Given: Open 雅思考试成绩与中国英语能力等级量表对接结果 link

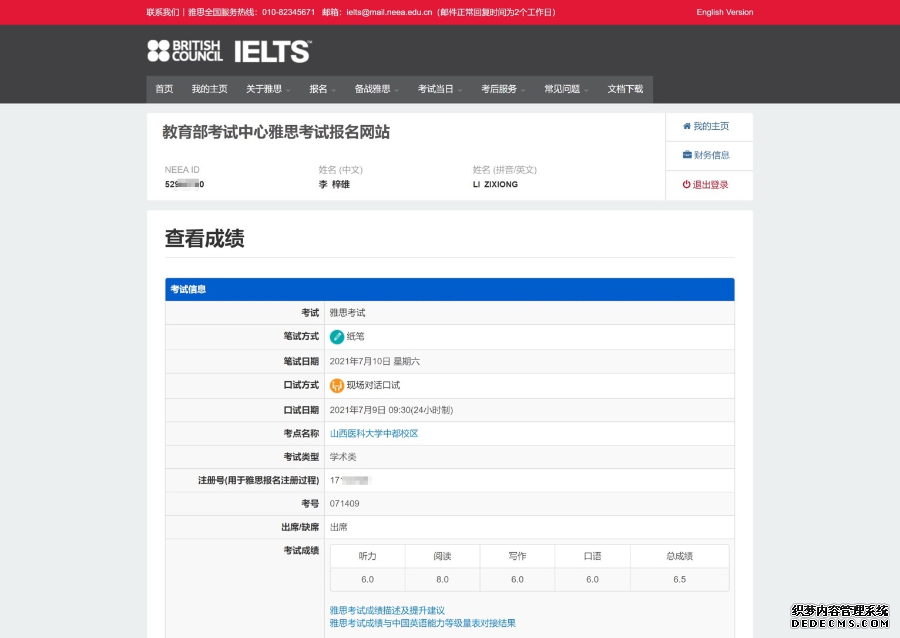Looking at the screenshot, I should [x=422, y=623].
